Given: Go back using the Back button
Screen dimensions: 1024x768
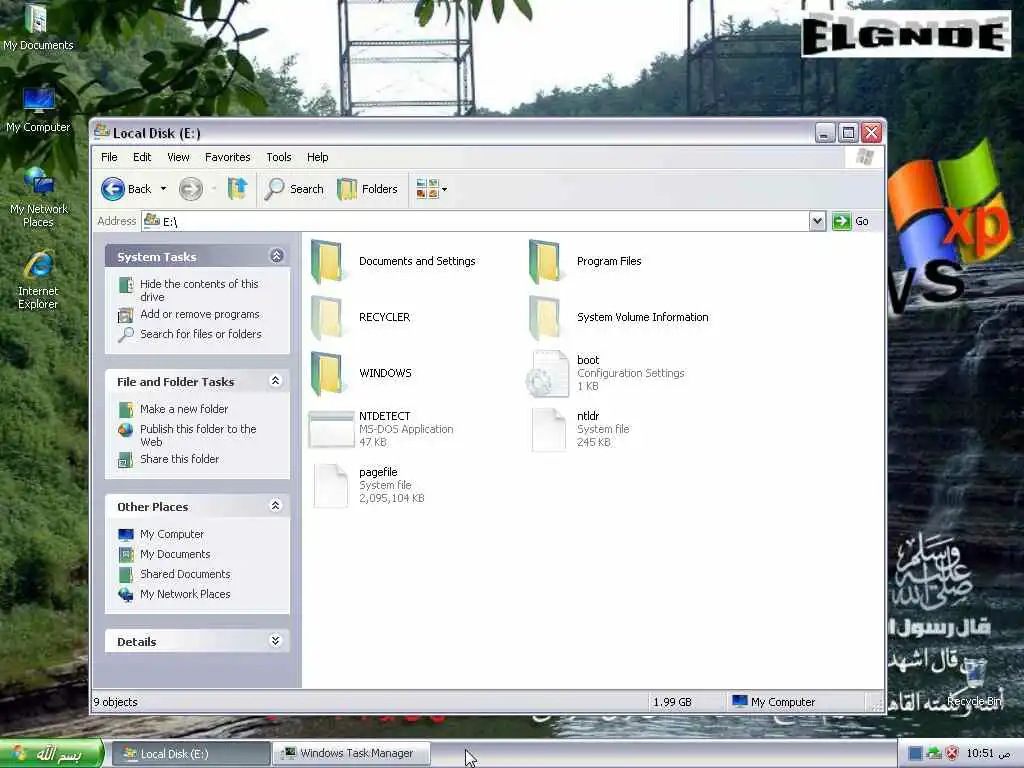Looking at the screenshot, I should coord(126,189).
